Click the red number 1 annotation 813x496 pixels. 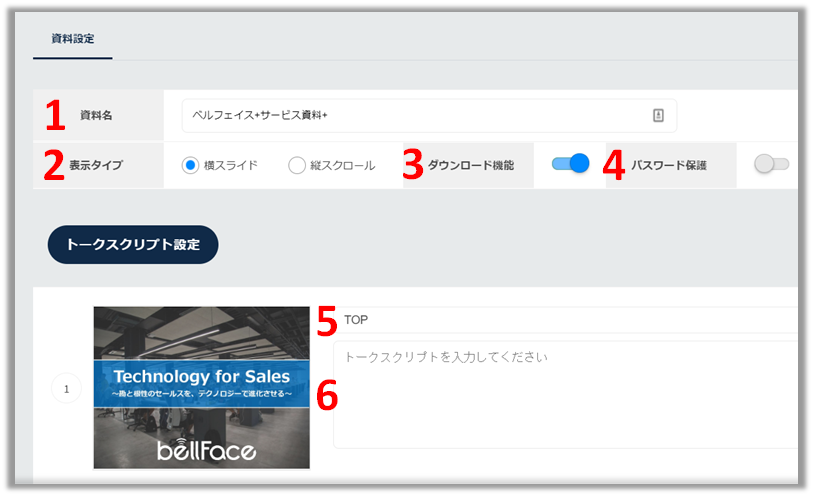(55, 115)
